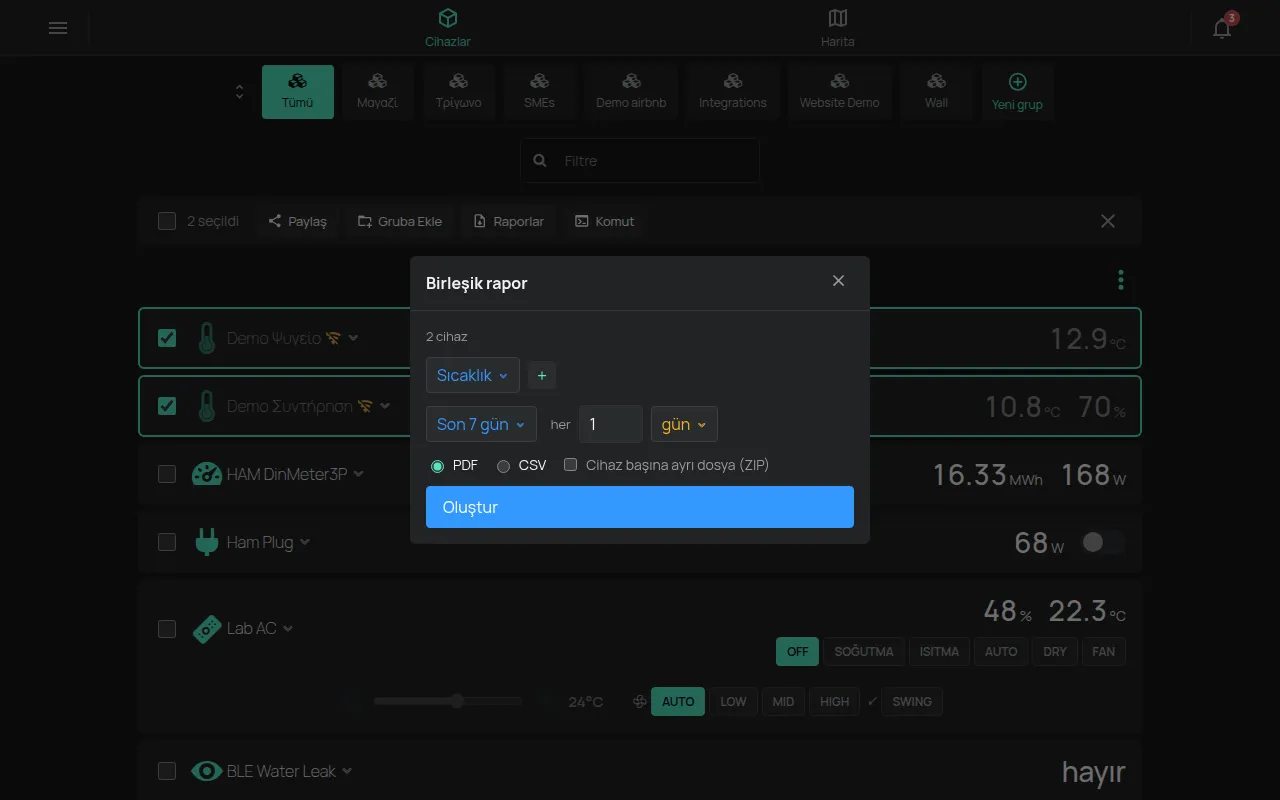The width and height of the screenshot is (1280, 800).
Task: Set Lab AC mode to SOĞUTMA
Action: pyautogui.click(x=864, y=651)
